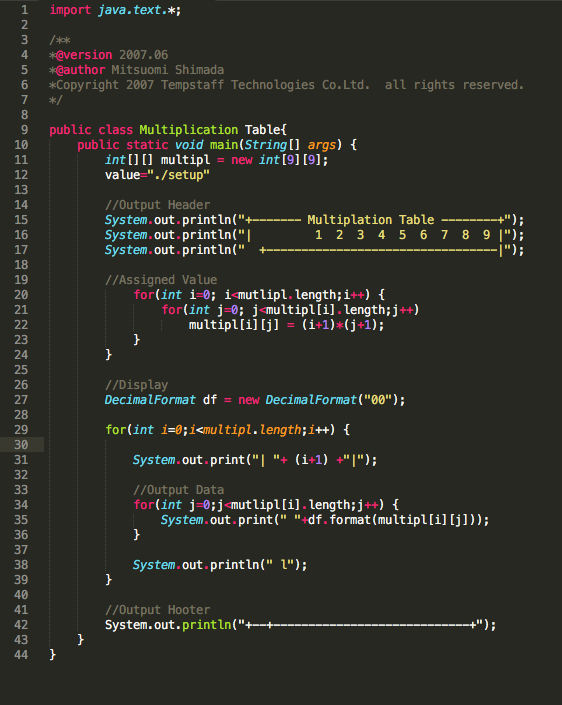Screen dimensions: 562x705
Task: Click the 'import' keyword on line 1
Action: click(70, 10)
